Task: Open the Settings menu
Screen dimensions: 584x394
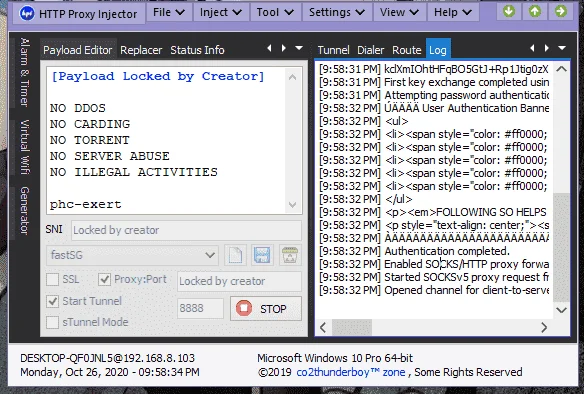Action: tap(337, 12)
